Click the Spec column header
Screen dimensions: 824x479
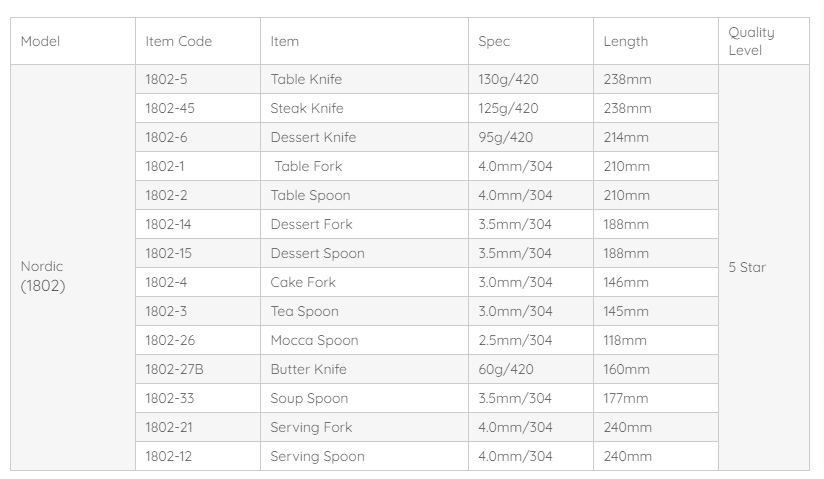(x=494, y=41)
